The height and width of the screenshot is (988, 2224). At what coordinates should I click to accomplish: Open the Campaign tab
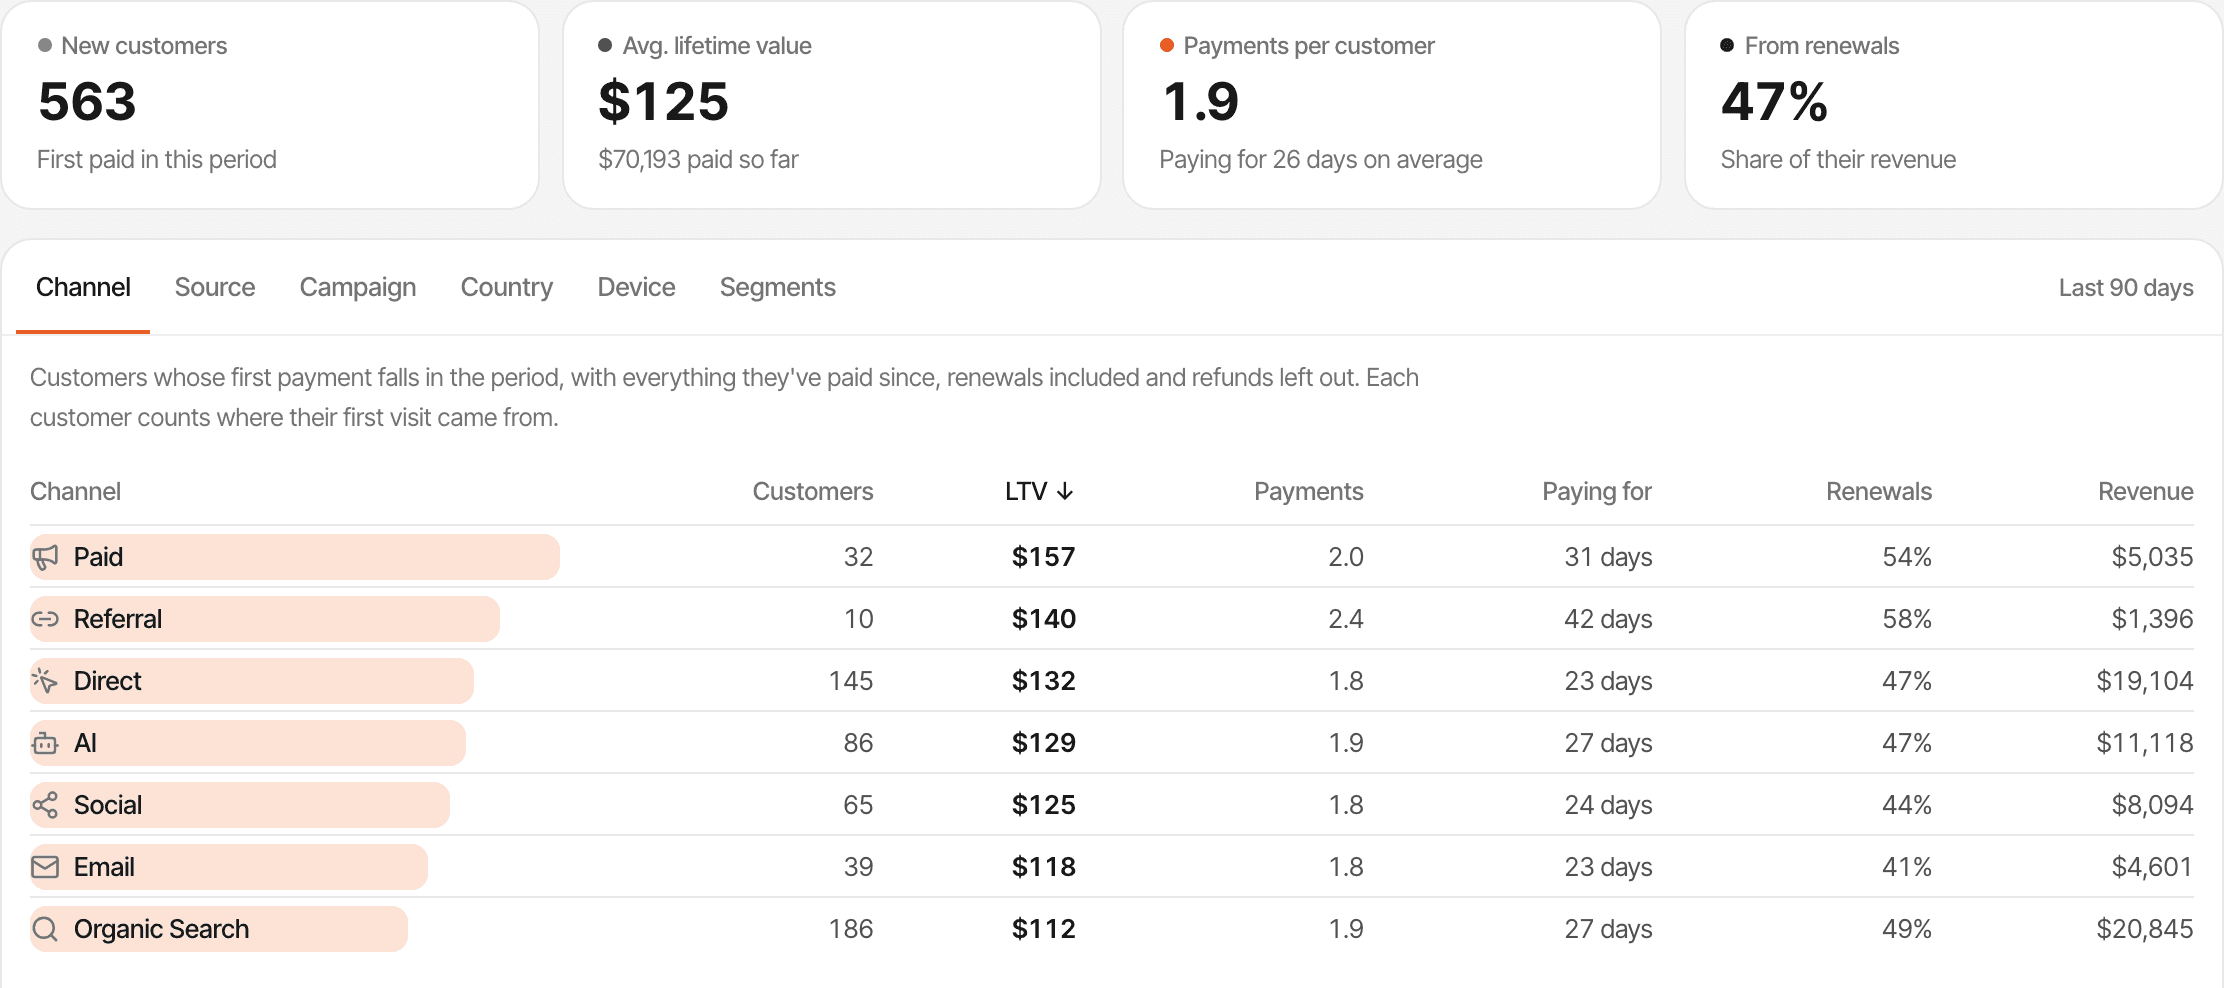(x=358, y=287)
